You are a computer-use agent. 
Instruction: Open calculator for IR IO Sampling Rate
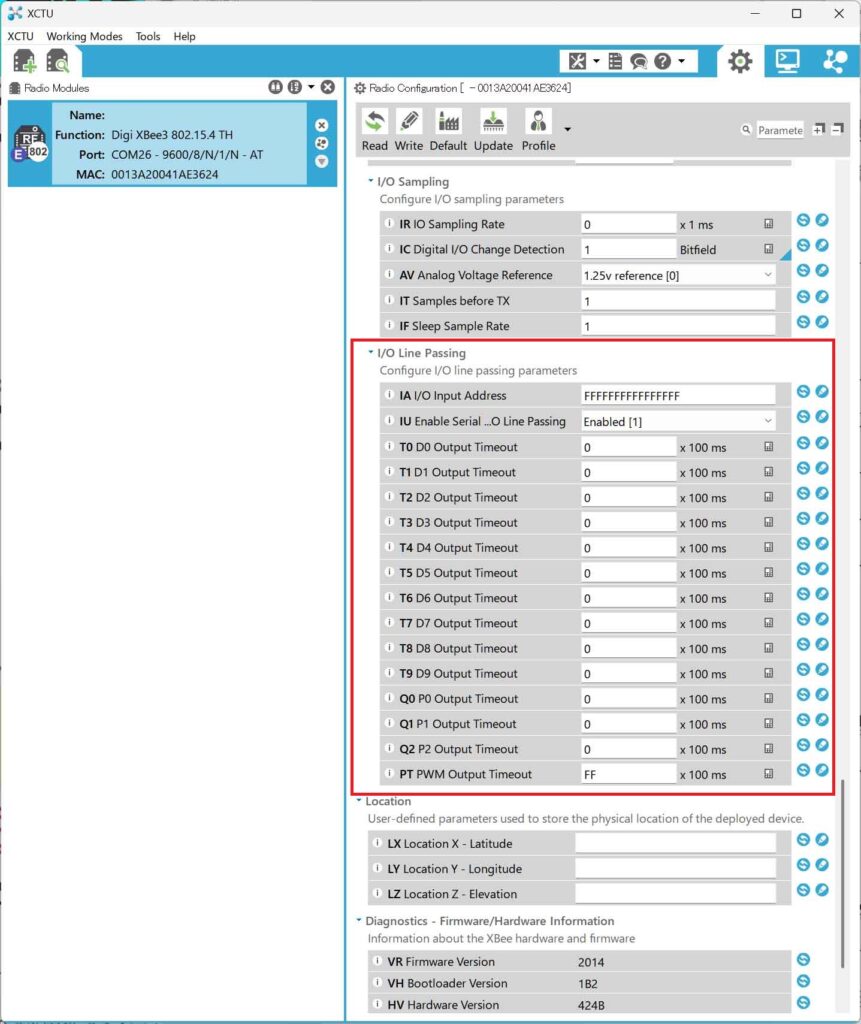point(768,224)
